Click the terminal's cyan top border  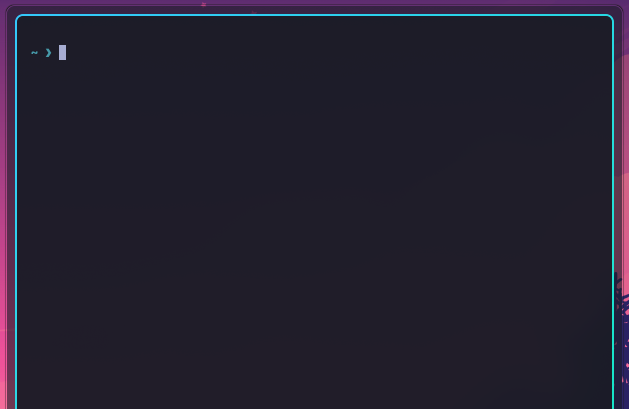point(314,15)
